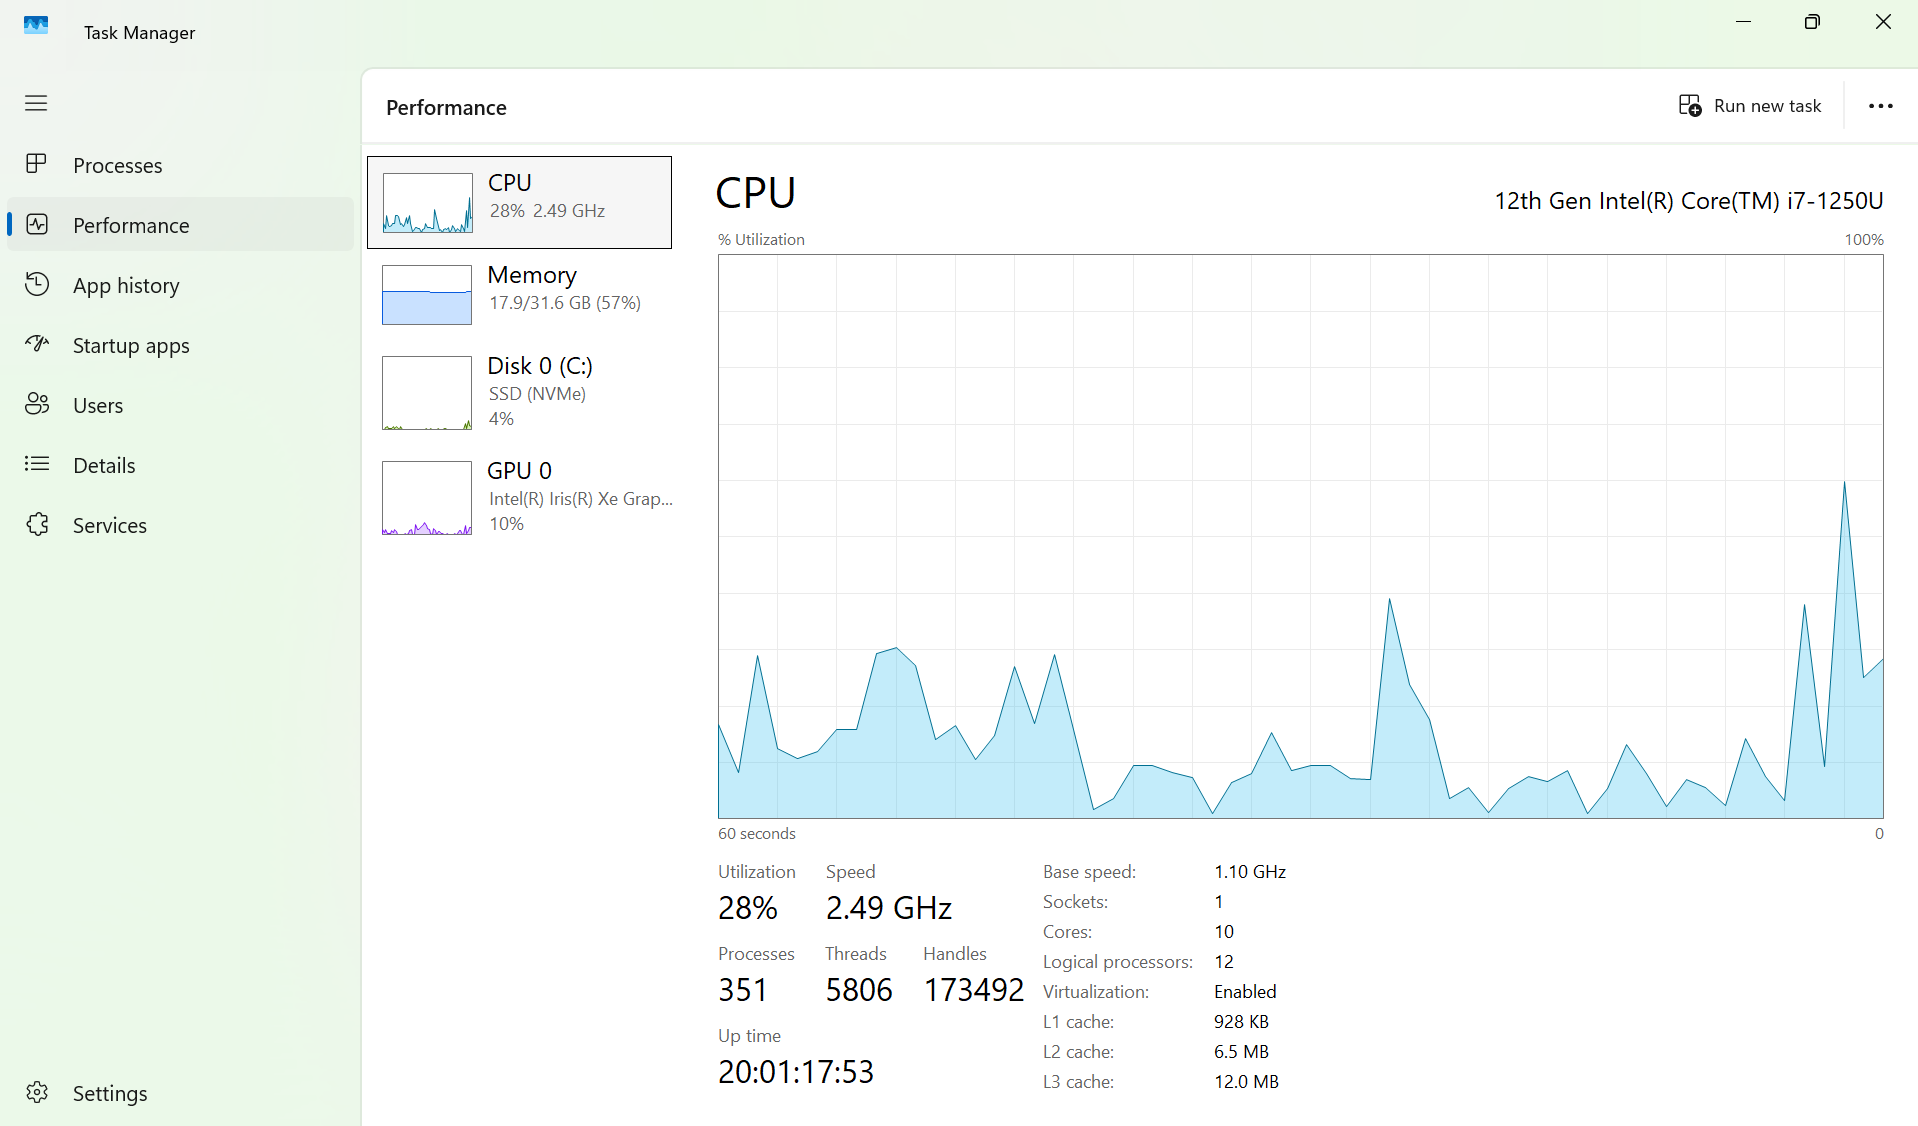The image size is (1918, 1126).
Task: Switch to the Disk 0 (C:) panel
Action: [x=519, y=392]
